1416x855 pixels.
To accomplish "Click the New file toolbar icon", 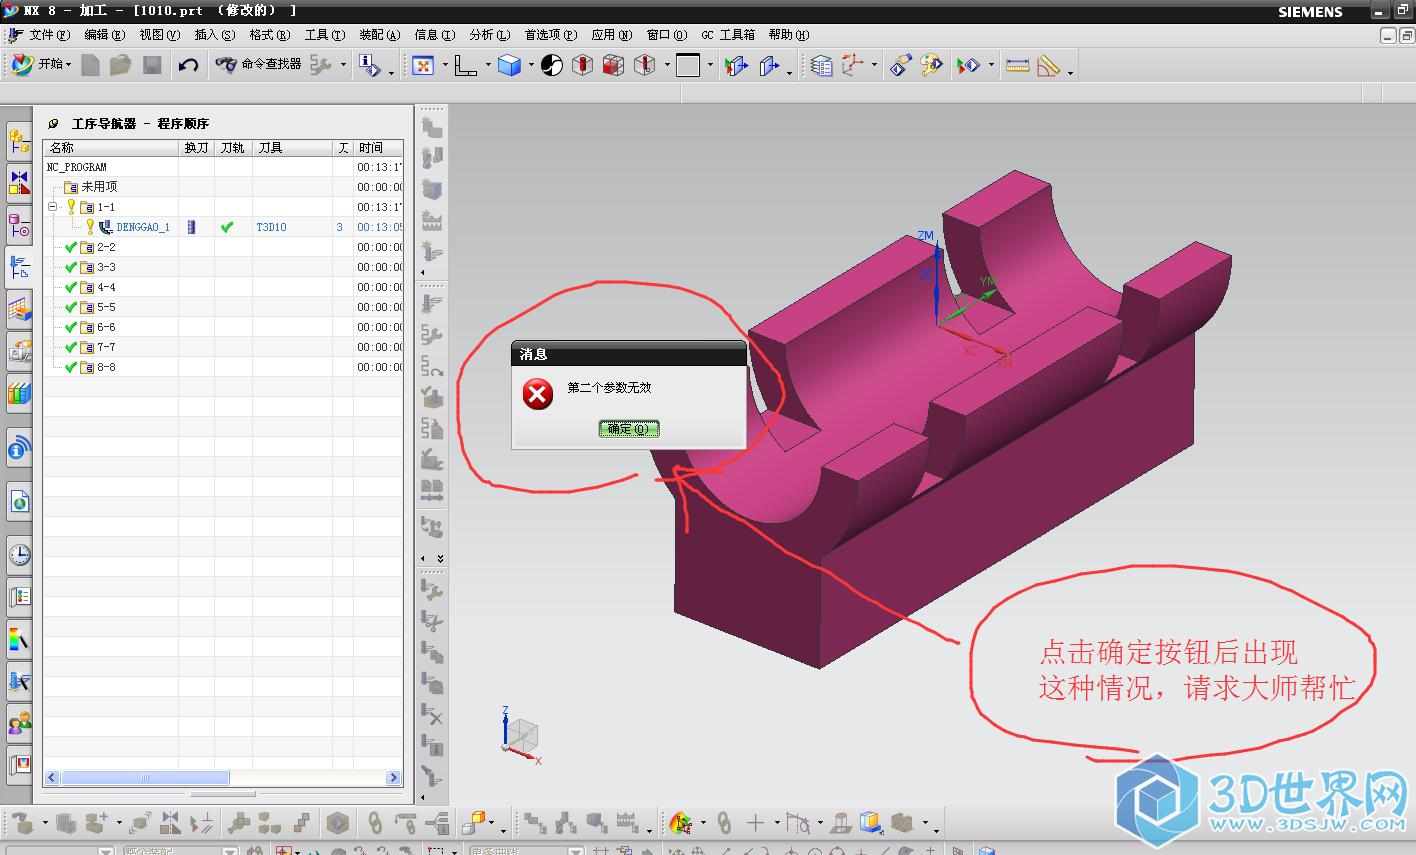I will click(x=91, y=65).
